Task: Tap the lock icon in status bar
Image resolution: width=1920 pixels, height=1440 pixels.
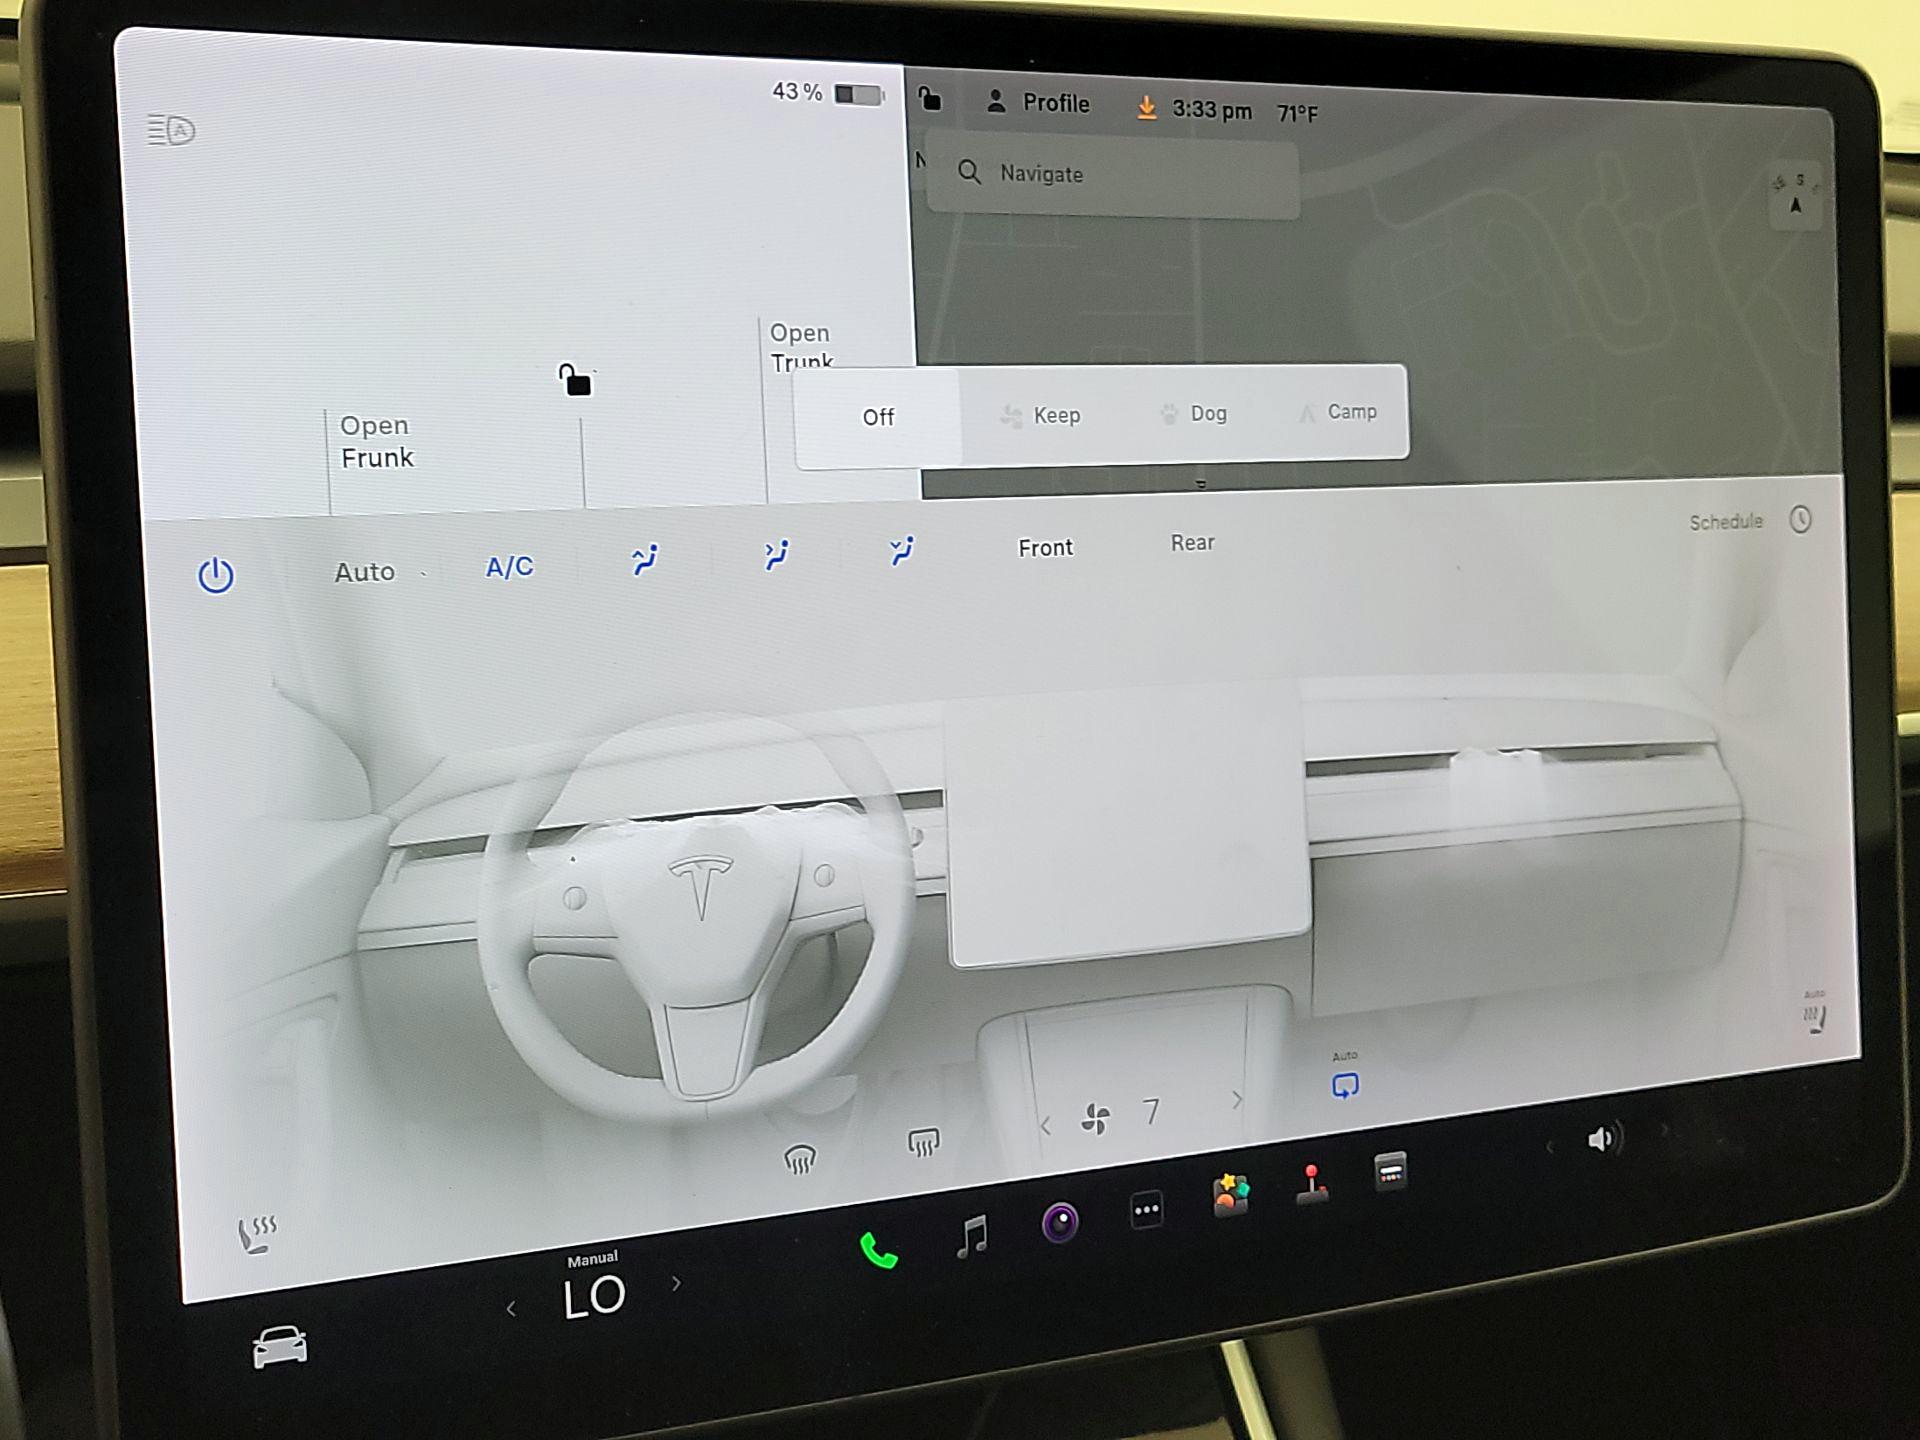Action: tap(930, 98)
